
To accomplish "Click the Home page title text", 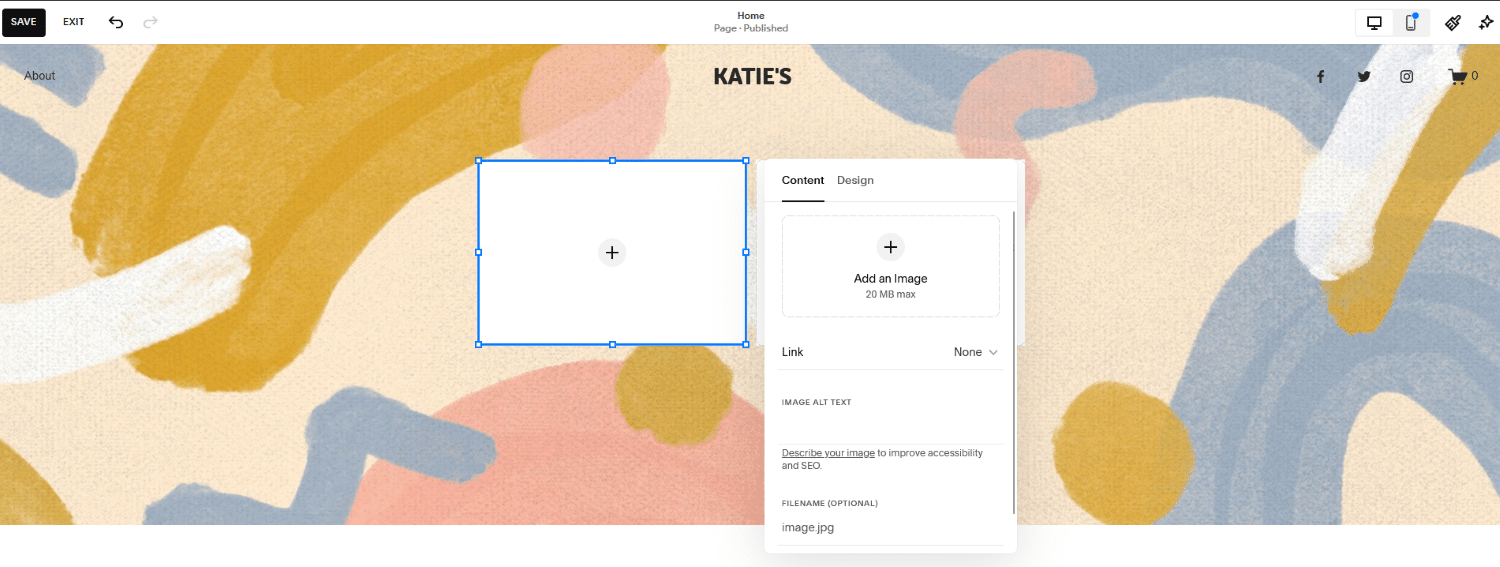I will 751,16.
